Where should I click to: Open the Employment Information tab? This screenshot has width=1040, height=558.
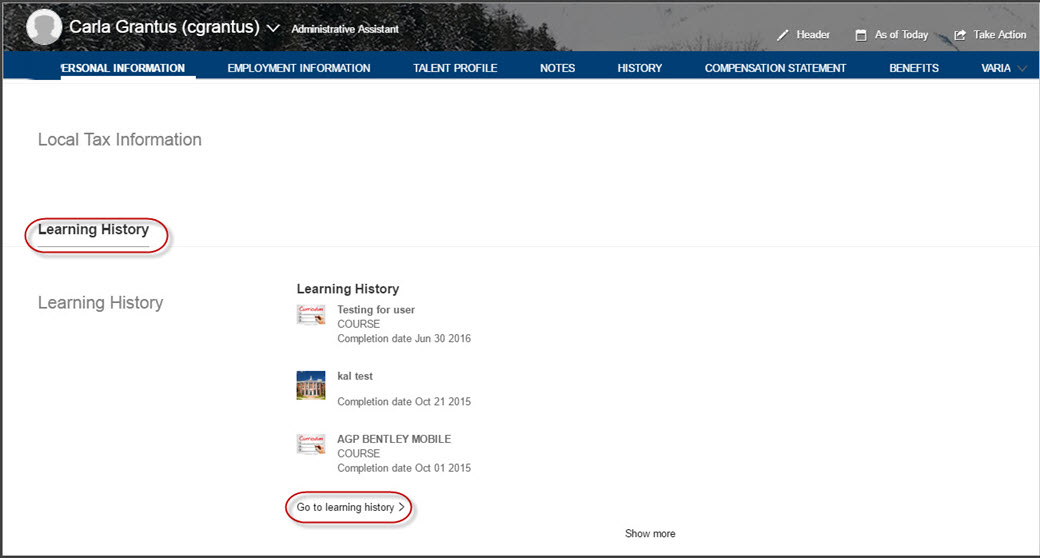(299, 68)
